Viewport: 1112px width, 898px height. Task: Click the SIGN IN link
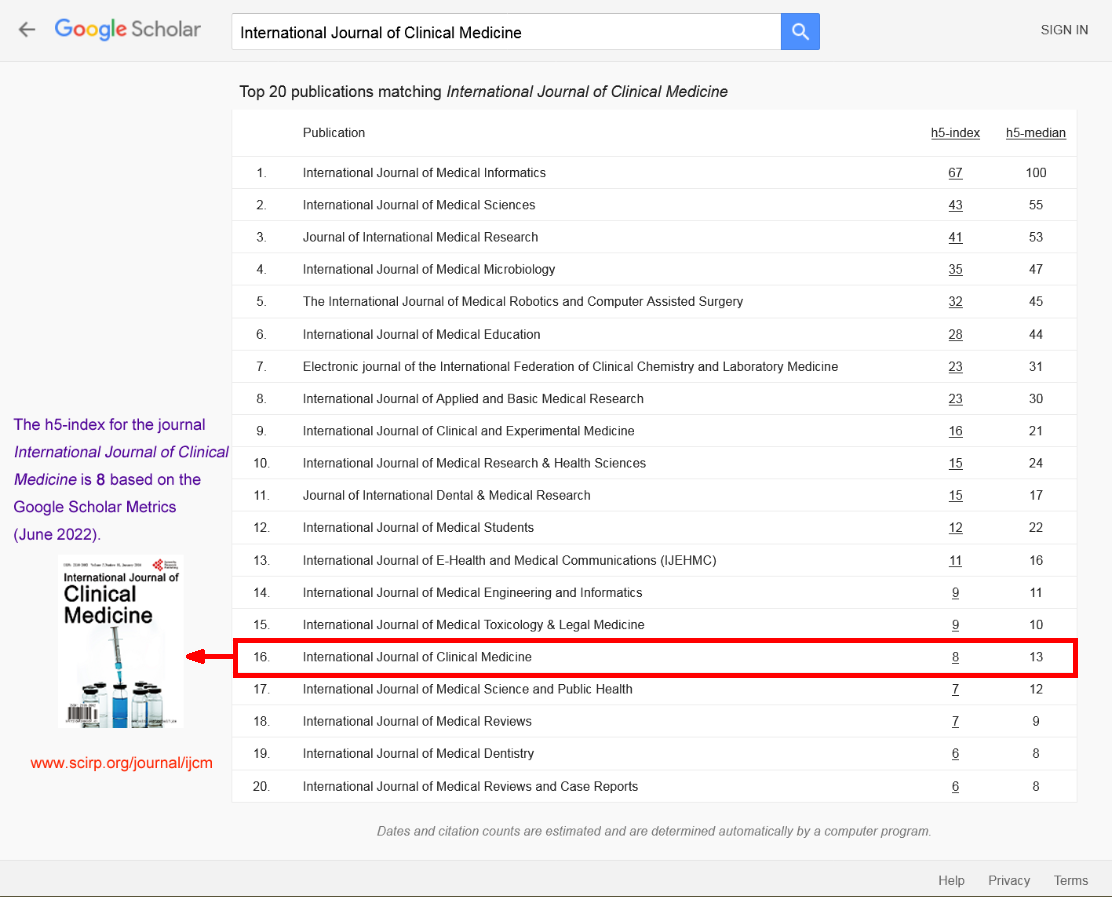click(x=1064, y=30)
